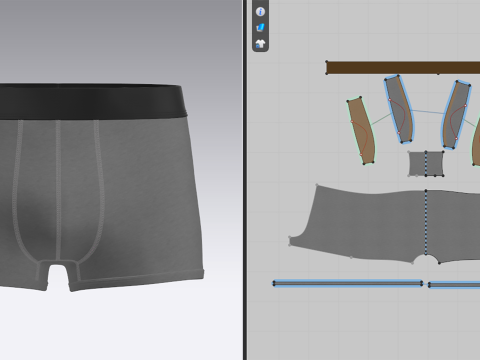480x360 pixels.
Task: Click the blue fabric surface icon
Action: tap(260, 28)
